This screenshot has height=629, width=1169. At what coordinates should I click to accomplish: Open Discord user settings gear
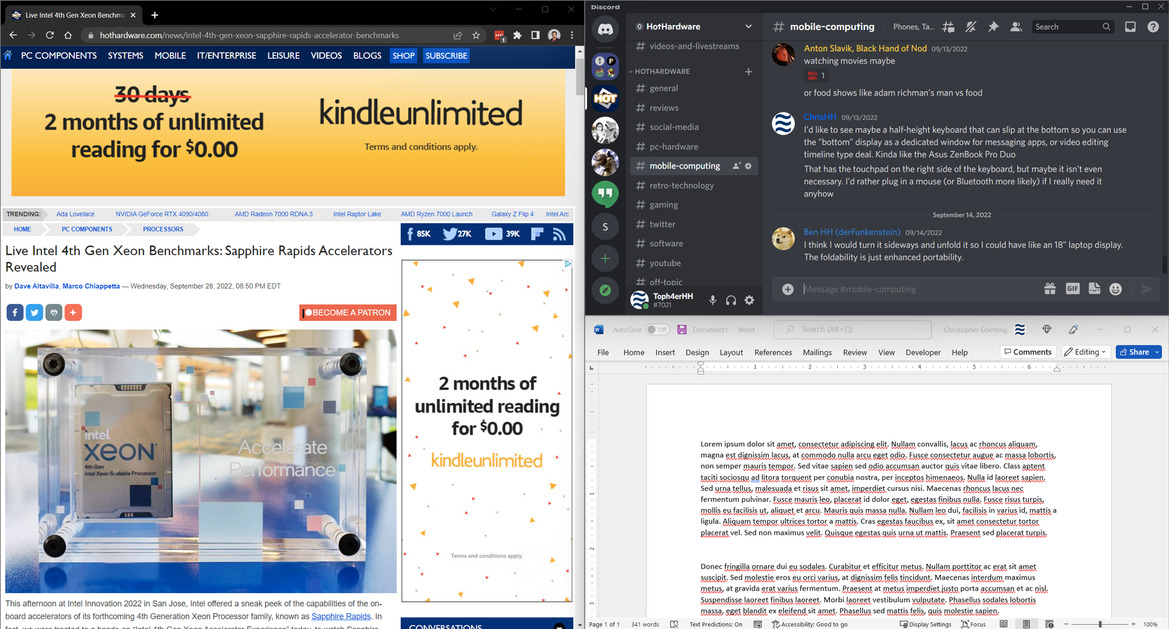(x=749, y=300)
